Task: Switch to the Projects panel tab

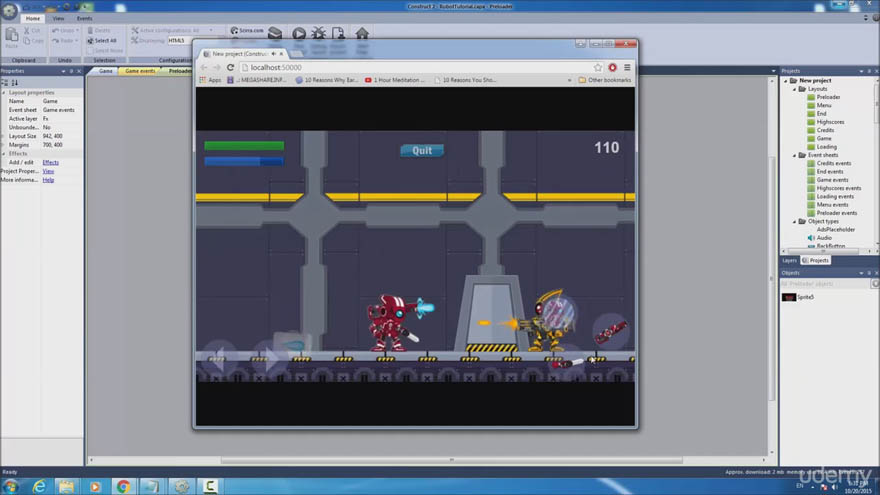Action: [815, 260]
